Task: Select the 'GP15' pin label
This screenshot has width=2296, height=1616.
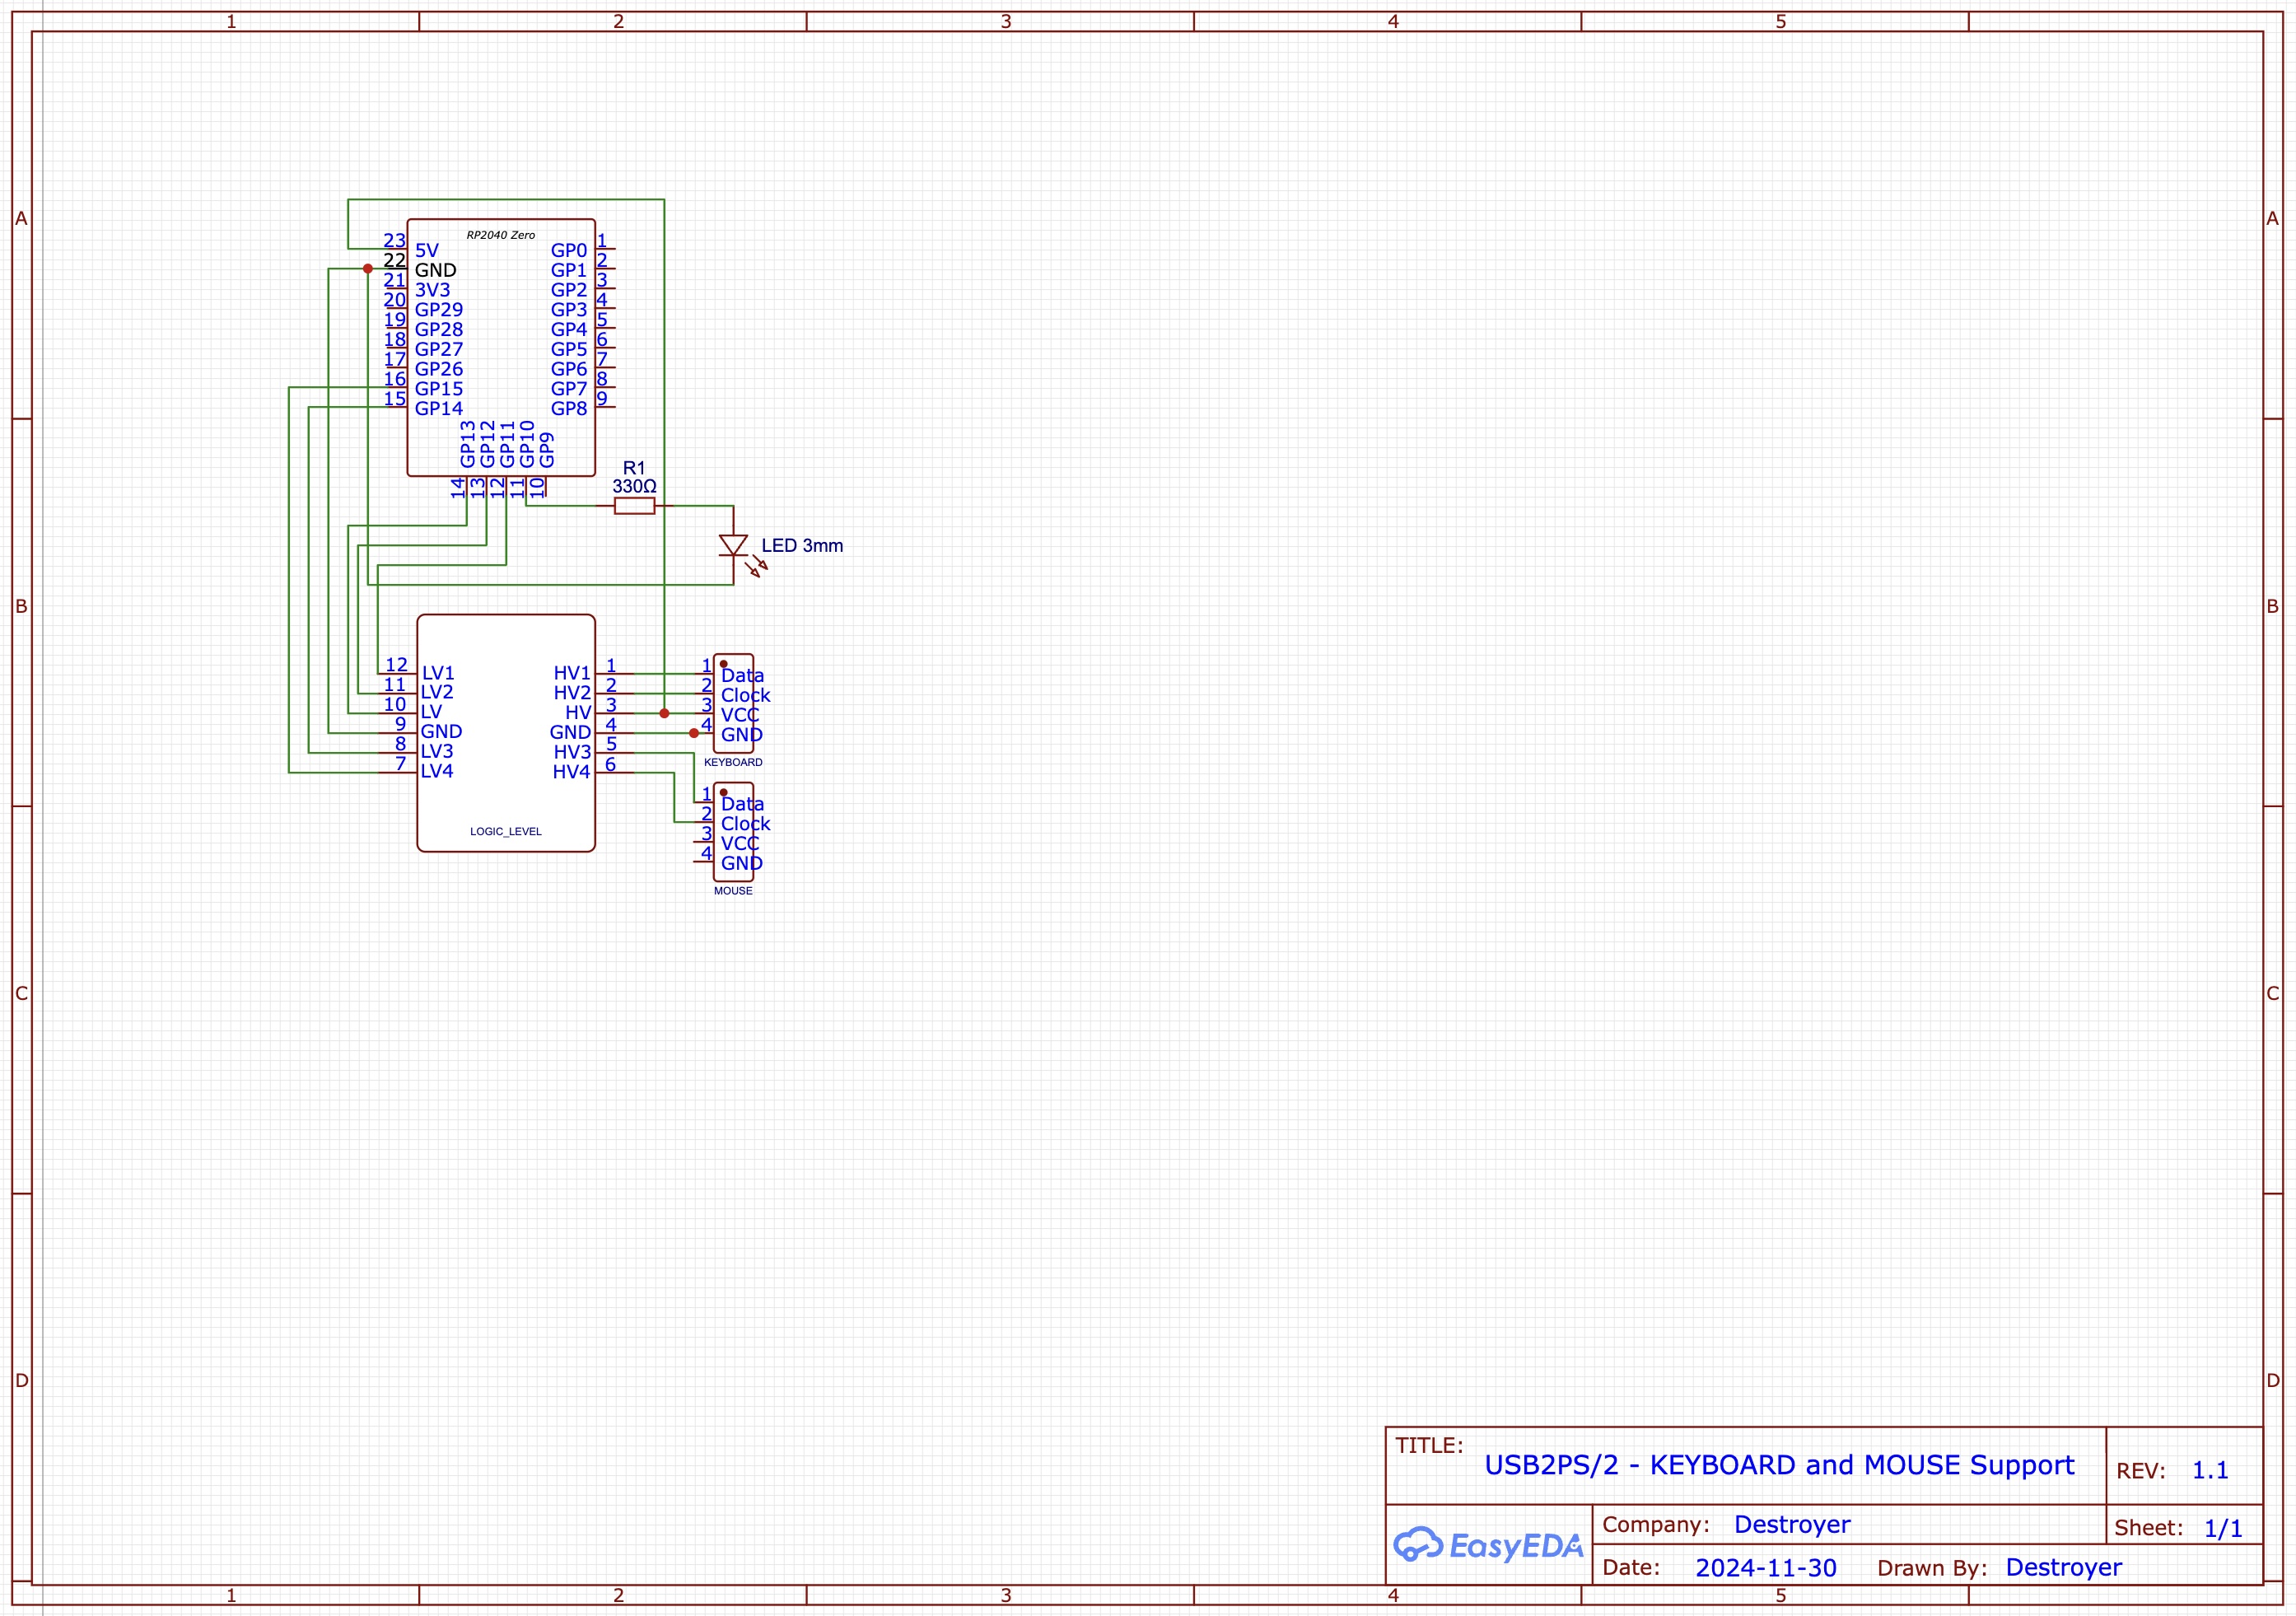Action: pyautogui.click(x=439, y=389)
